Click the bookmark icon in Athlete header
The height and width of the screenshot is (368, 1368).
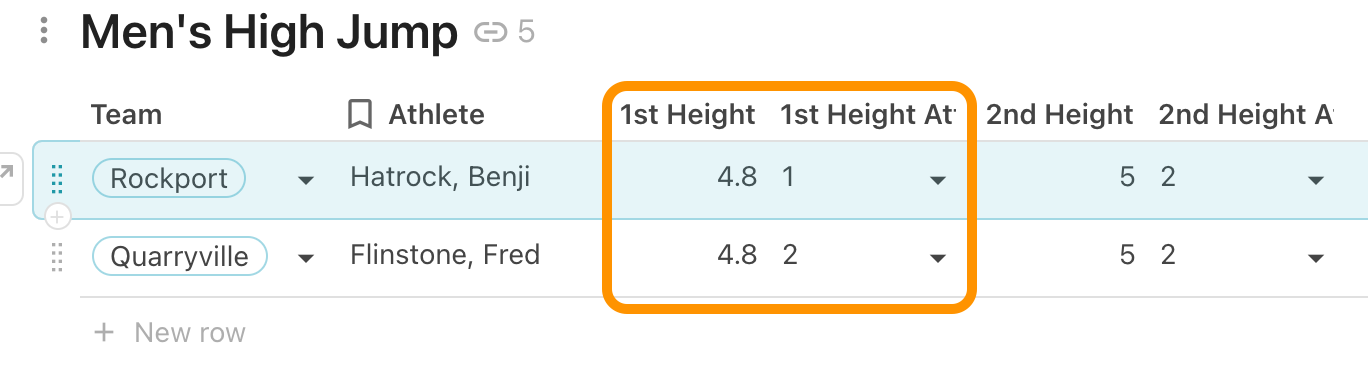360,115
